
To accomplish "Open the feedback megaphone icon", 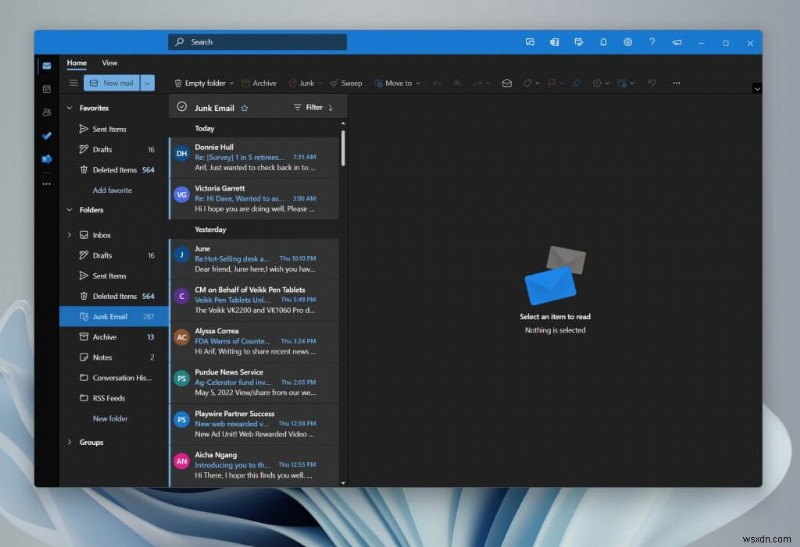I will click(677, 42).
